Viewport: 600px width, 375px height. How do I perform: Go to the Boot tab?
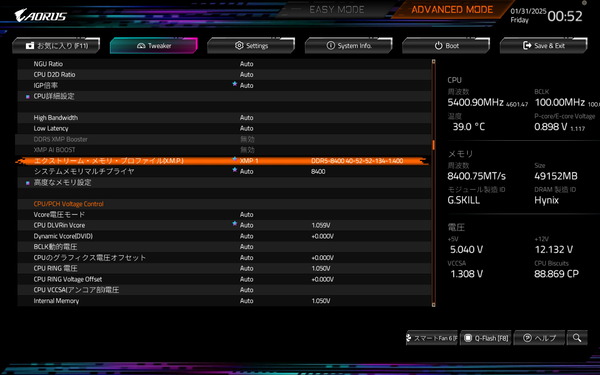pyautogui.click(x=446, y=46)
